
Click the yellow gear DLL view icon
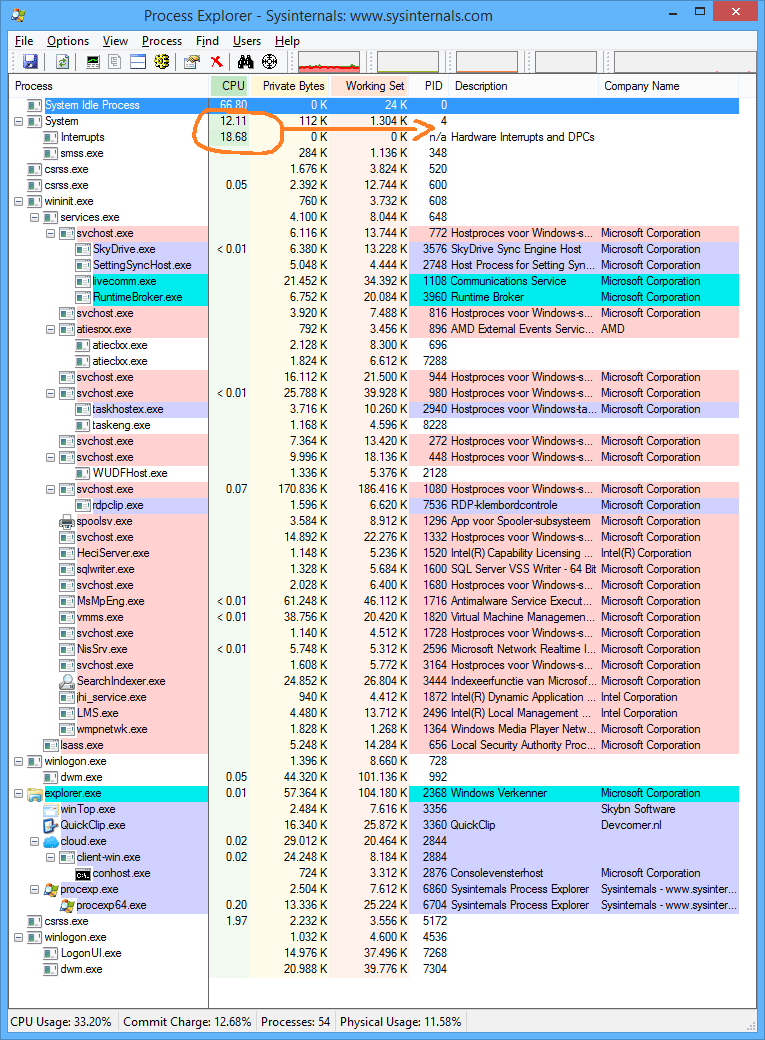click(161, 62)
